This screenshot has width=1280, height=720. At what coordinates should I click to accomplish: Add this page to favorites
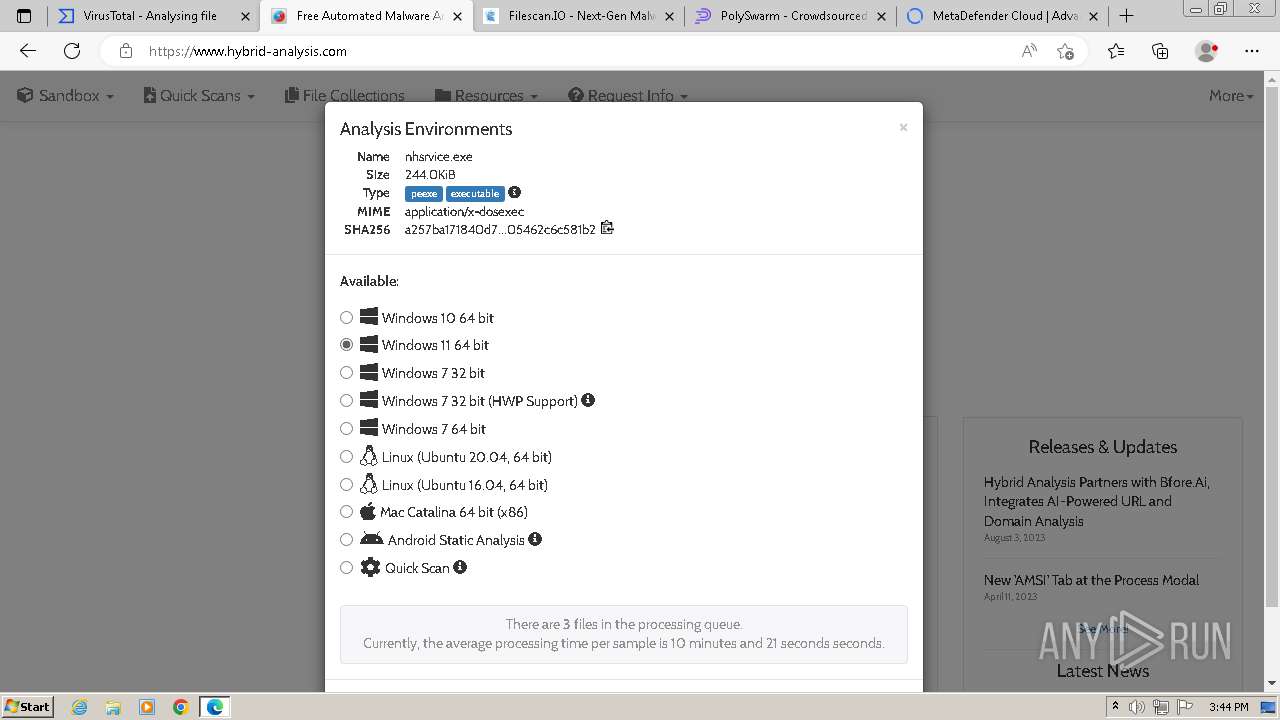coord(1065,51)
